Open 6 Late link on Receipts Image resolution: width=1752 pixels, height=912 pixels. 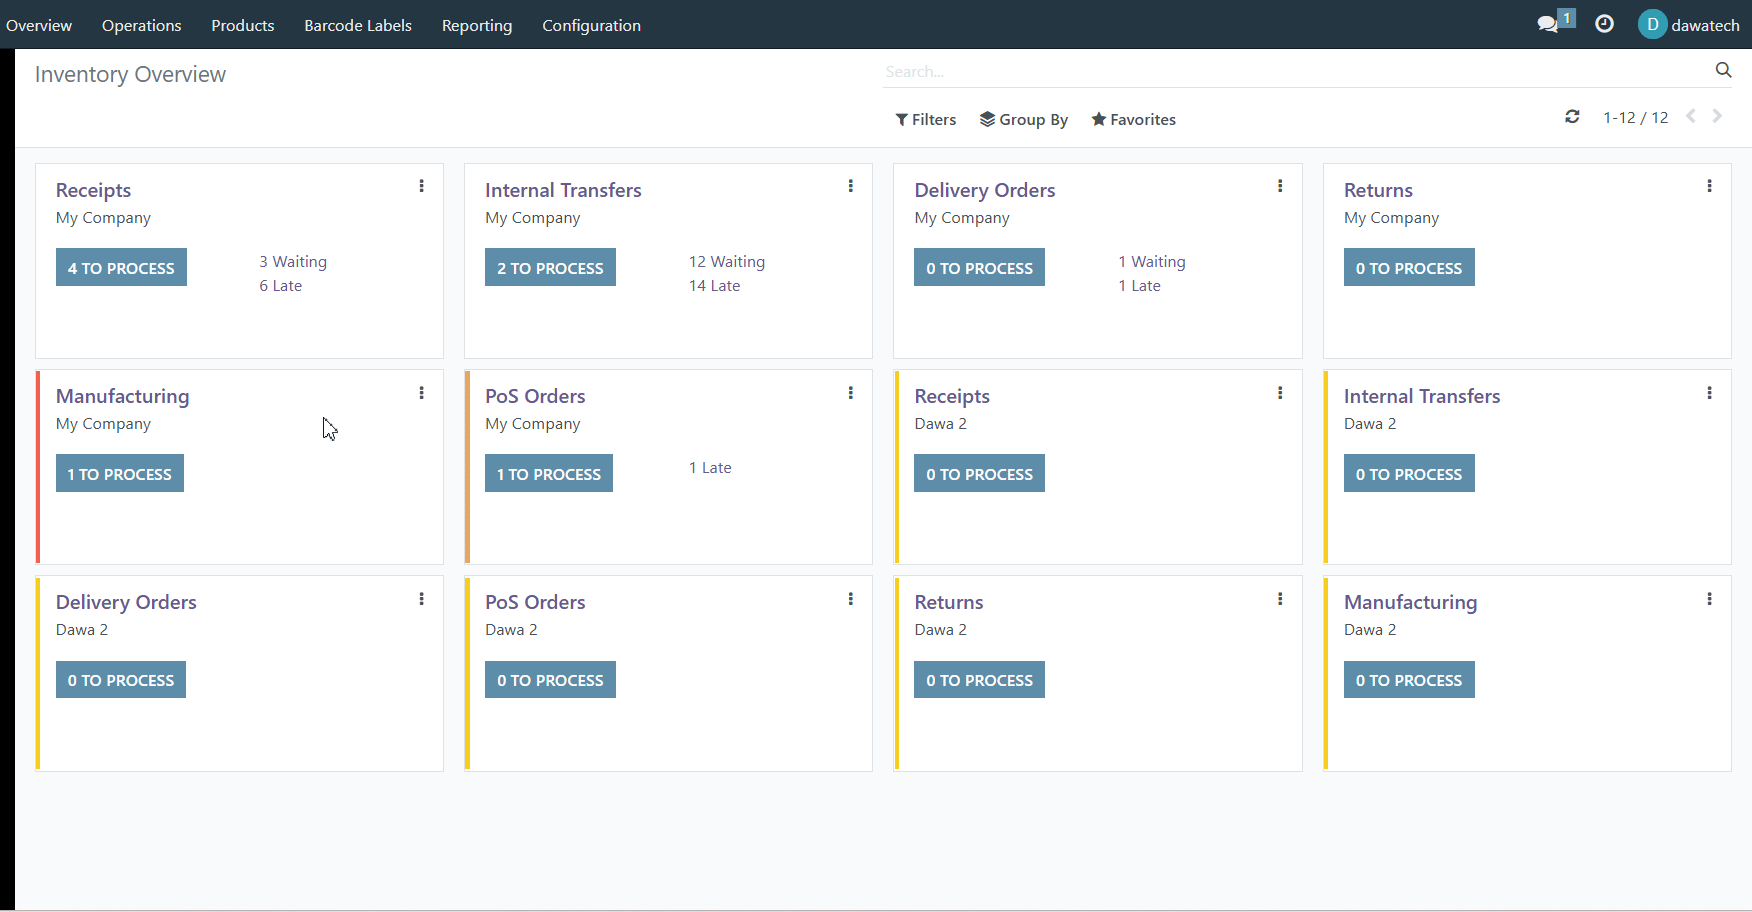pyautogui.click(x=281, y=285)
